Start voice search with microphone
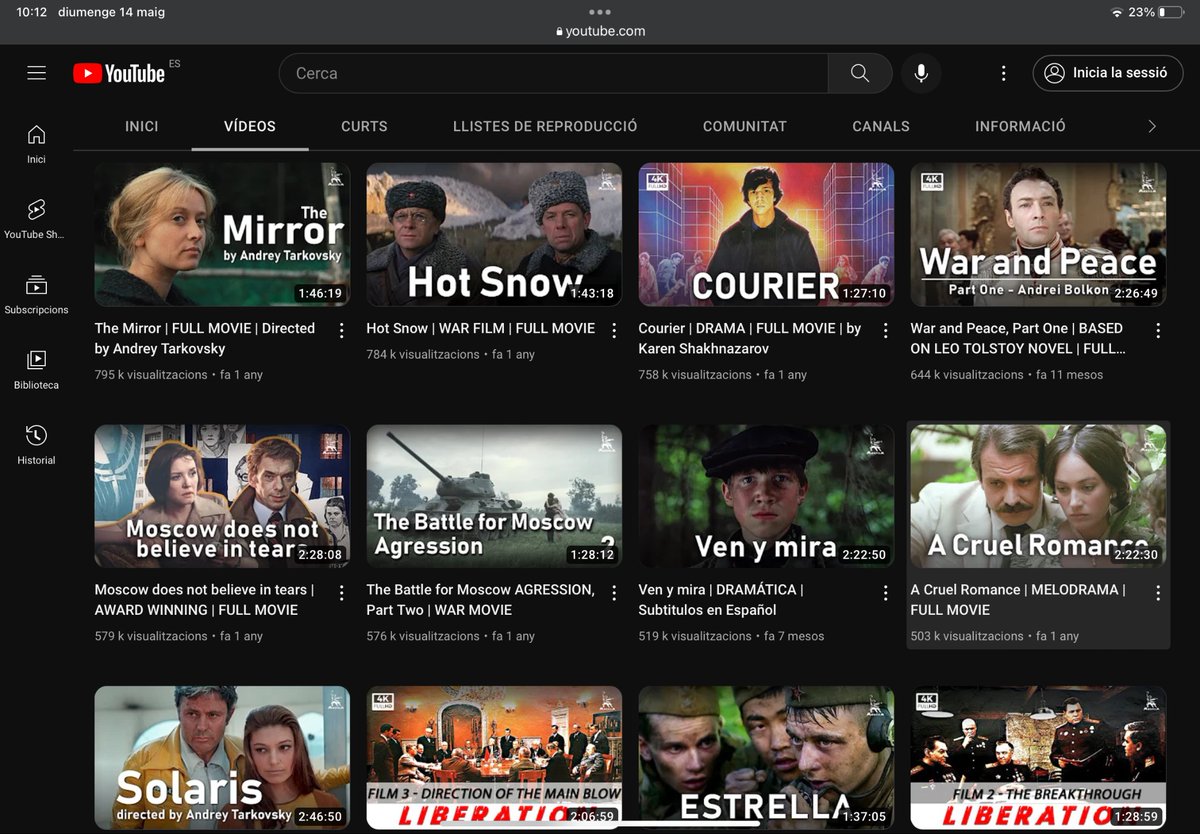 pyautogui.click(x=921, y=73)
